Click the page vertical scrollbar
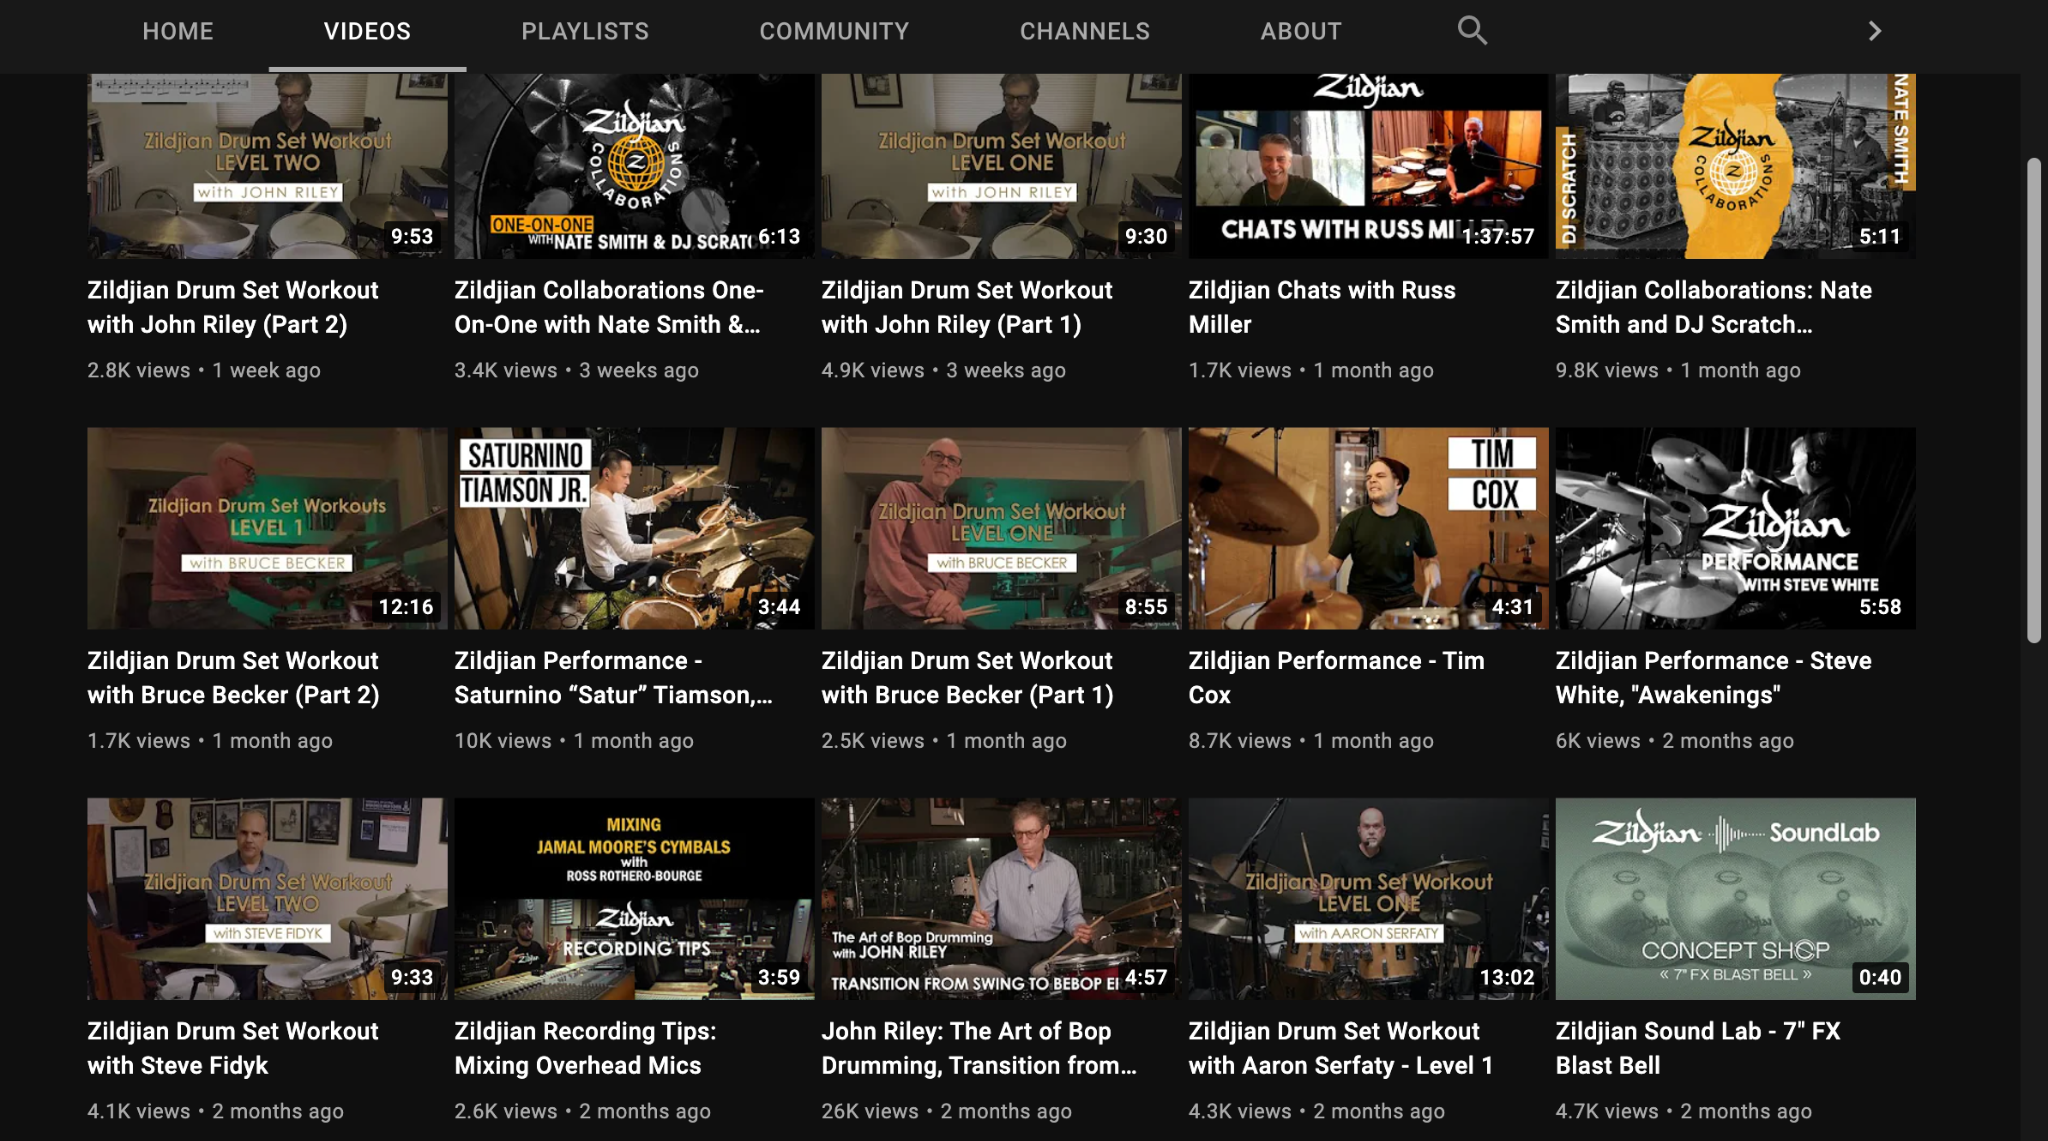The width and height of the screenshot is (2048, 1141). pyautogui.click(x=2033, y=400)
